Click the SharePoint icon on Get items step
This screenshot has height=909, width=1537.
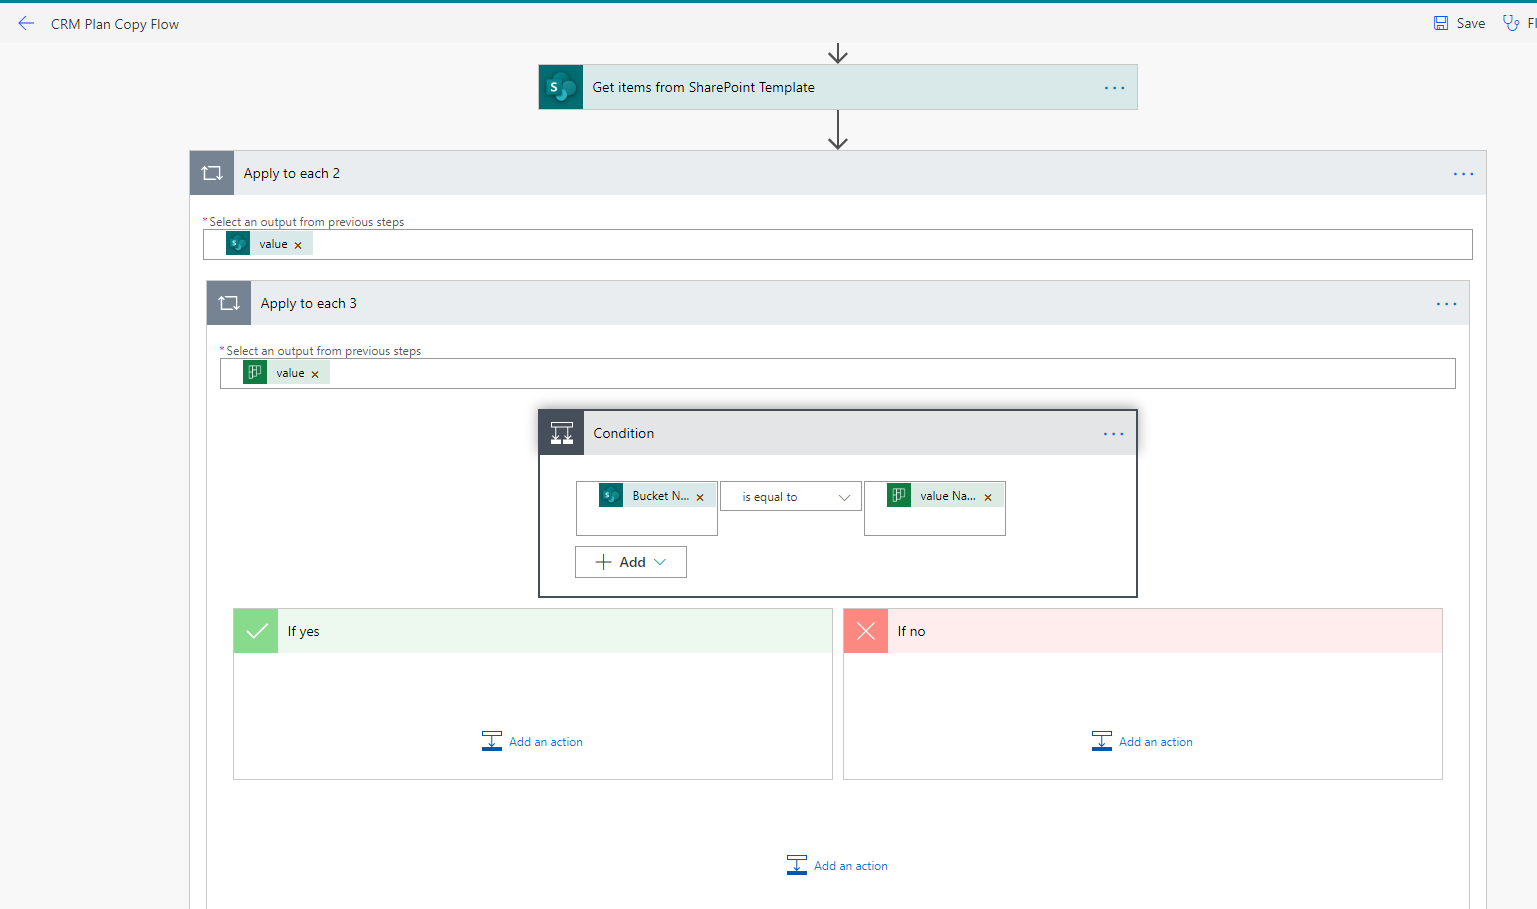[x=561, y=88]
